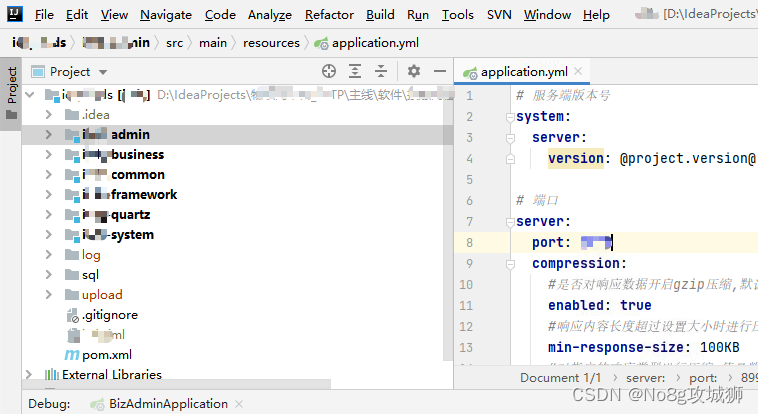Expand the sql folder
The width and height of the screenshot is (758, 414).
pos(48,275)
